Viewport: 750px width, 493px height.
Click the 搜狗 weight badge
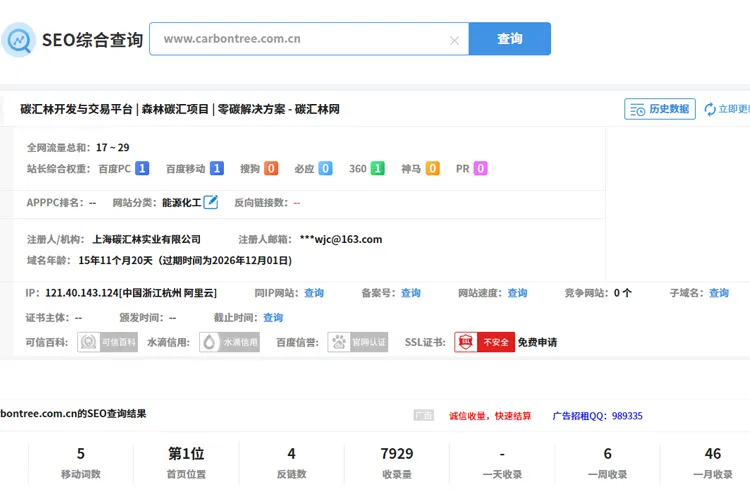click(271, 169)
